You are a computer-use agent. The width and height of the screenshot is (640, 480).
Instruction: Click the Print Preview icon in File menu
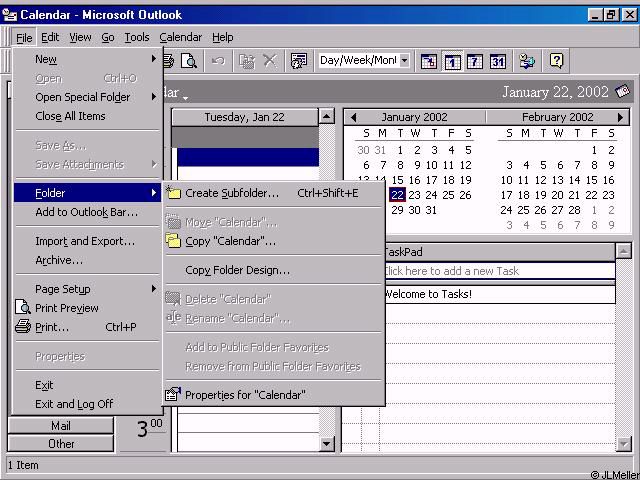(23, 307)
